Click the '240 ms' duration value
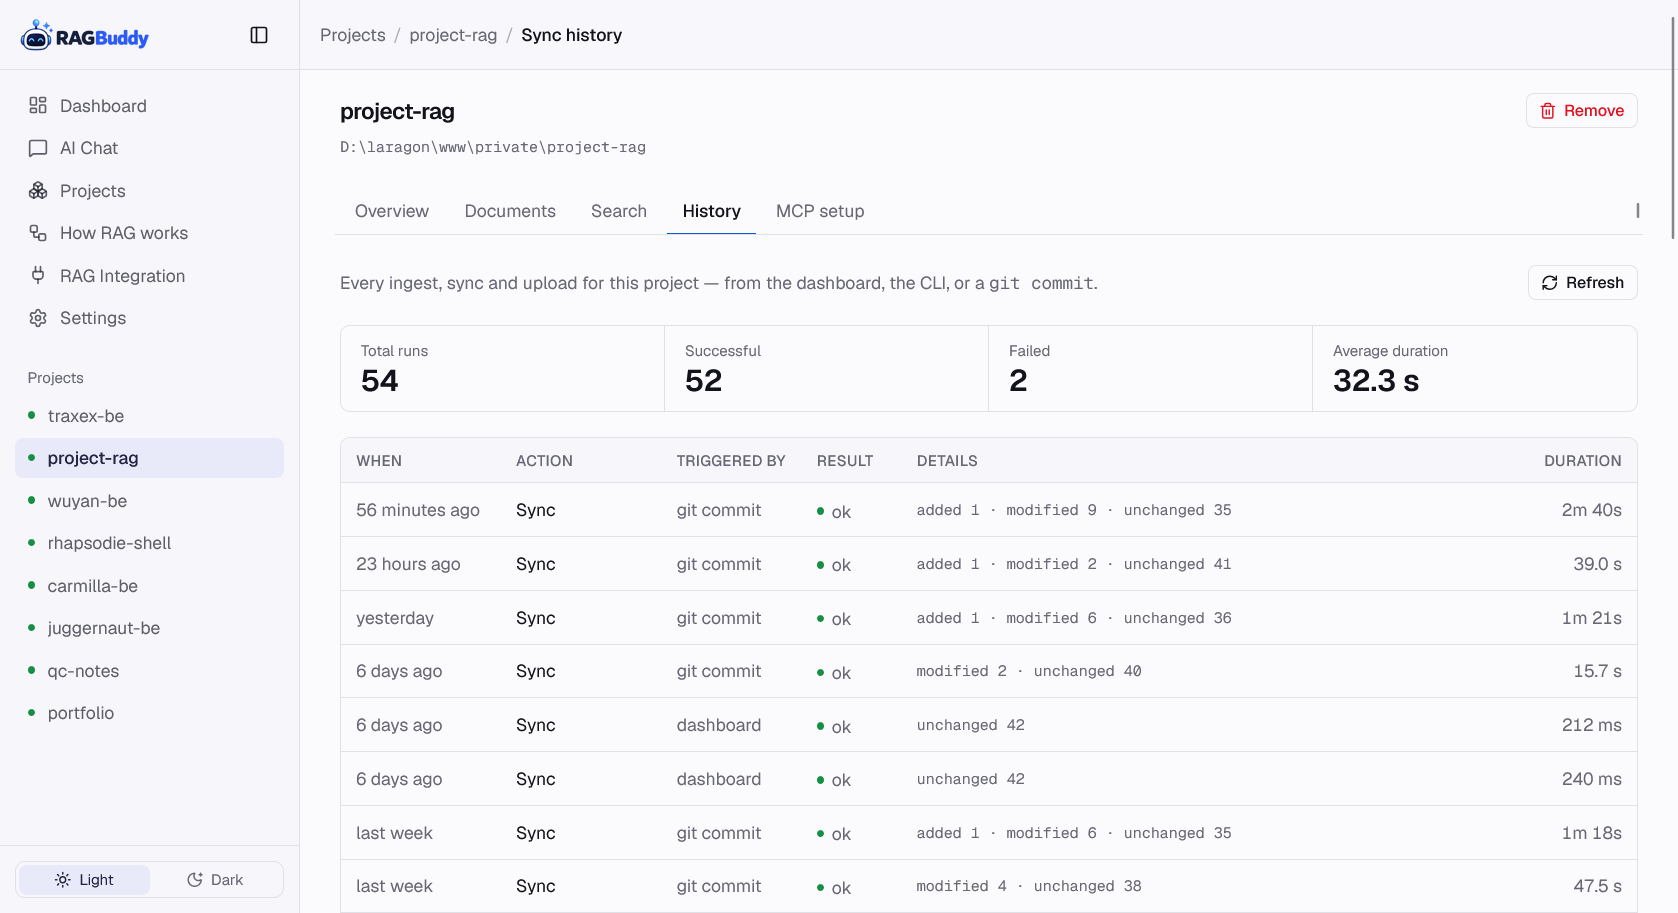This screenshot has width=1678, height=913. pyautogui.click(x=1592, y=779)
